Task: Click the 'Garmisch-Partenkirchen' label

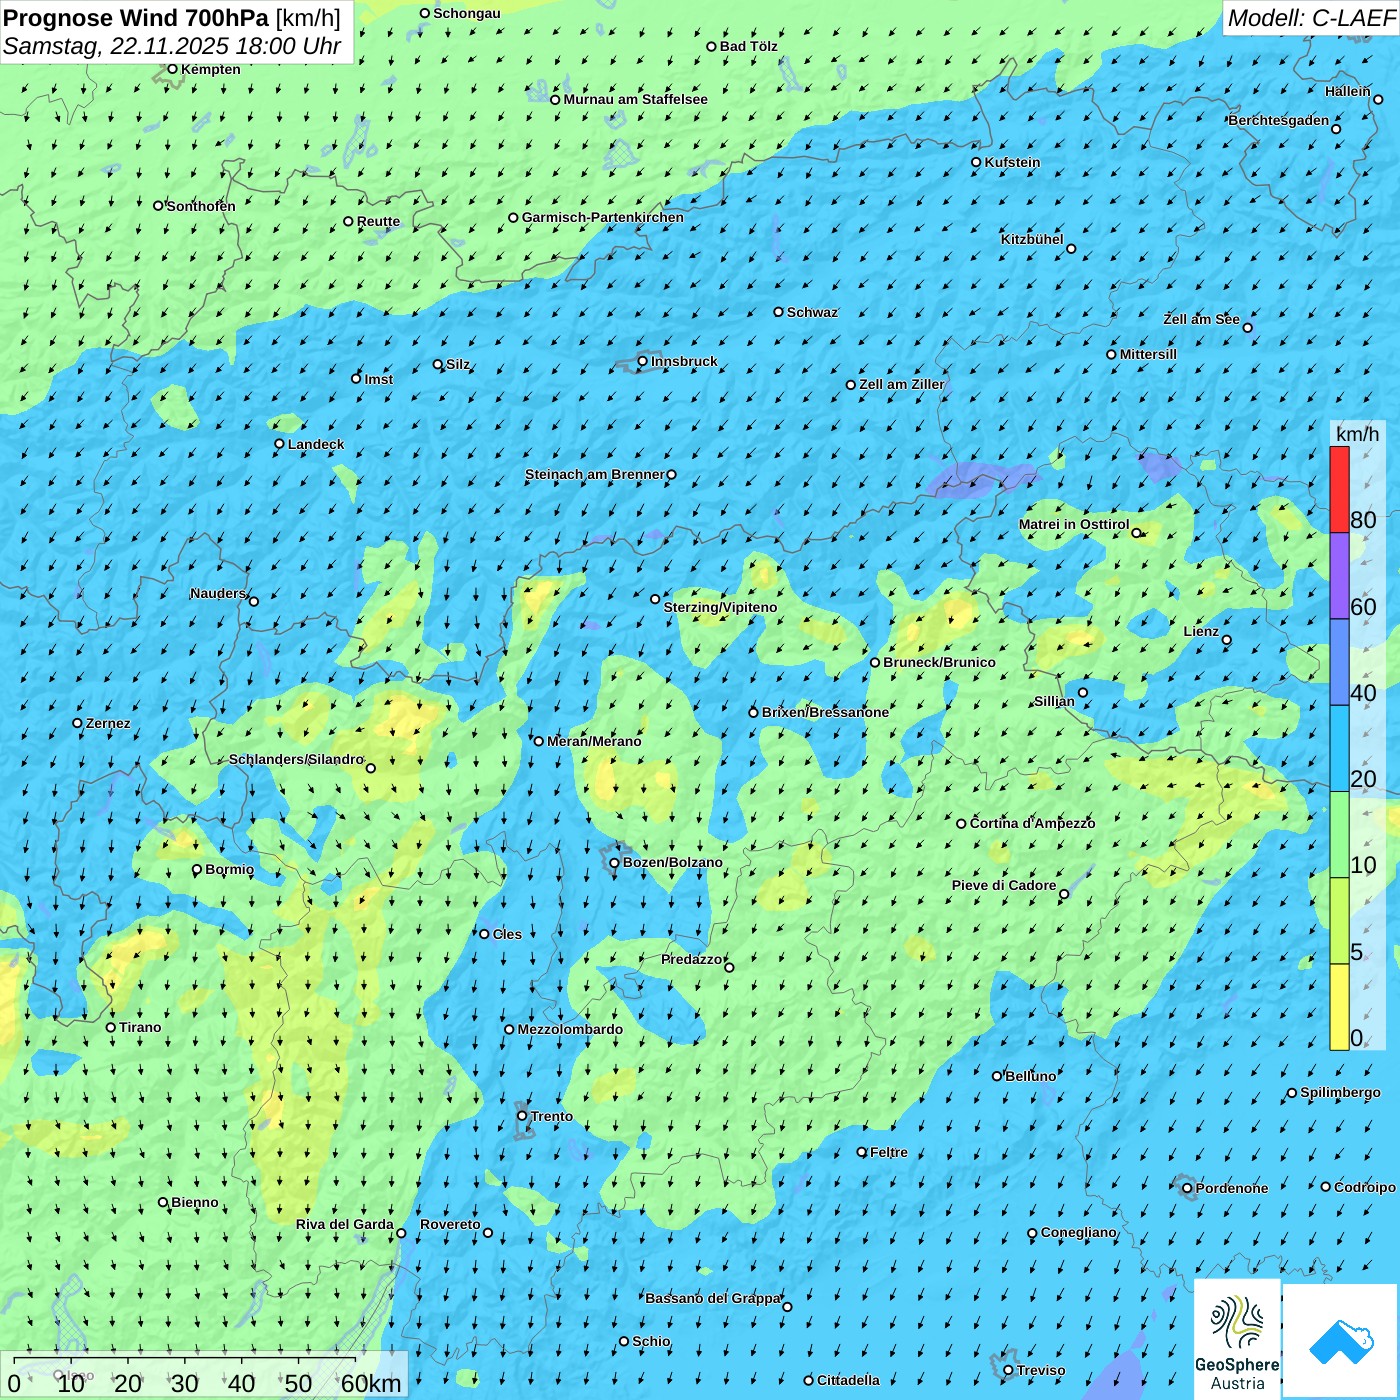Action: click(603, 217)
